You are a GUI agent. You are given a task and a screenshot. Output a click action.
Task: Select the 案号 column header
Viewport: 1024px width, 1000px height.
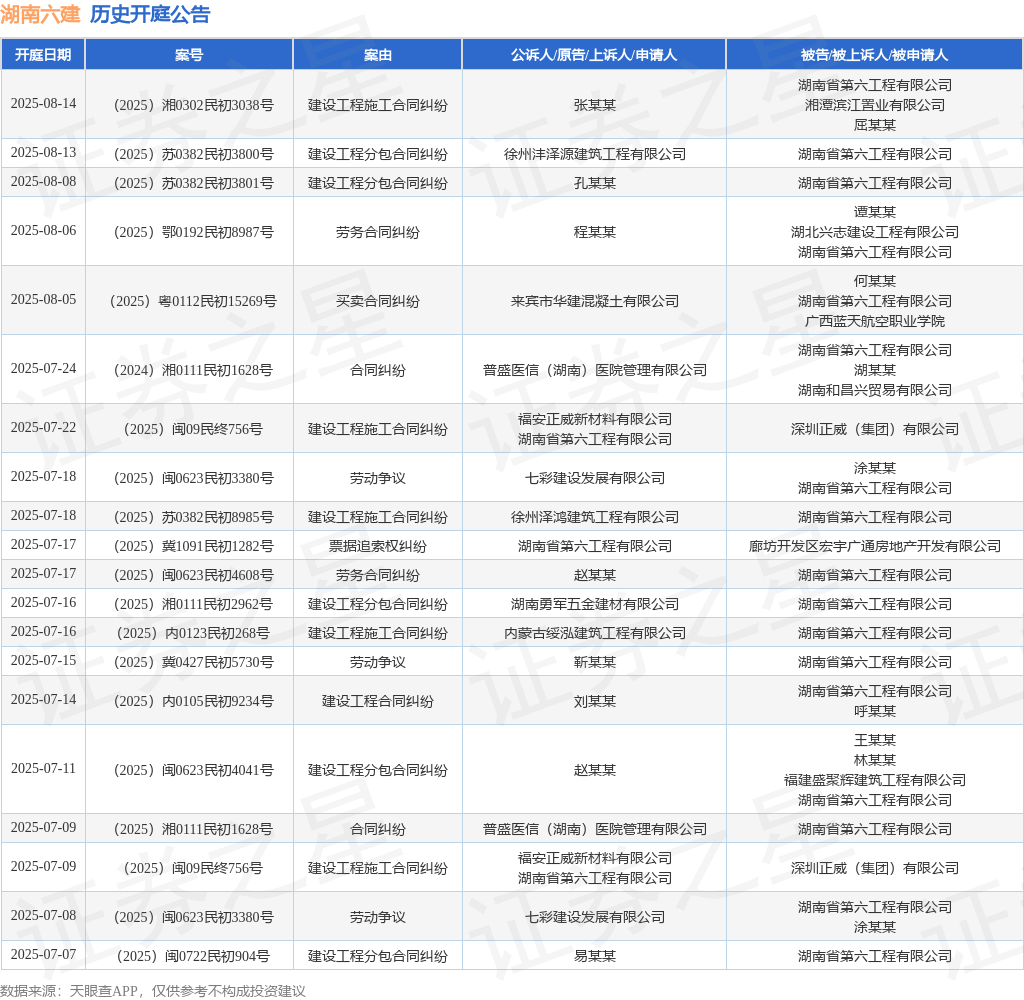(x=189, y=55)
